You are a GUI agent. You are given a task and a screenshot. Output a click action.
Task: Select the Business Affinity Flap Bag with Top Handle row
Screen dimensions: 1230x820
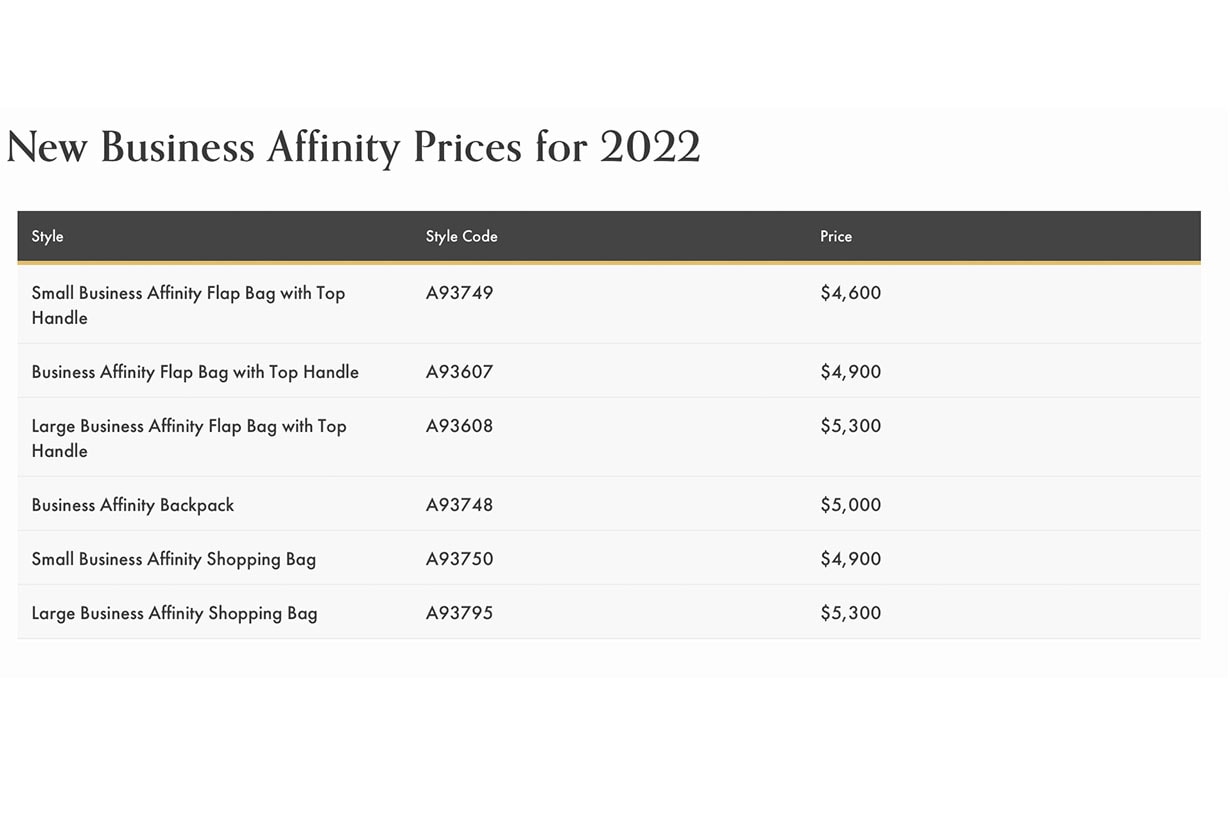coord(195,372)
